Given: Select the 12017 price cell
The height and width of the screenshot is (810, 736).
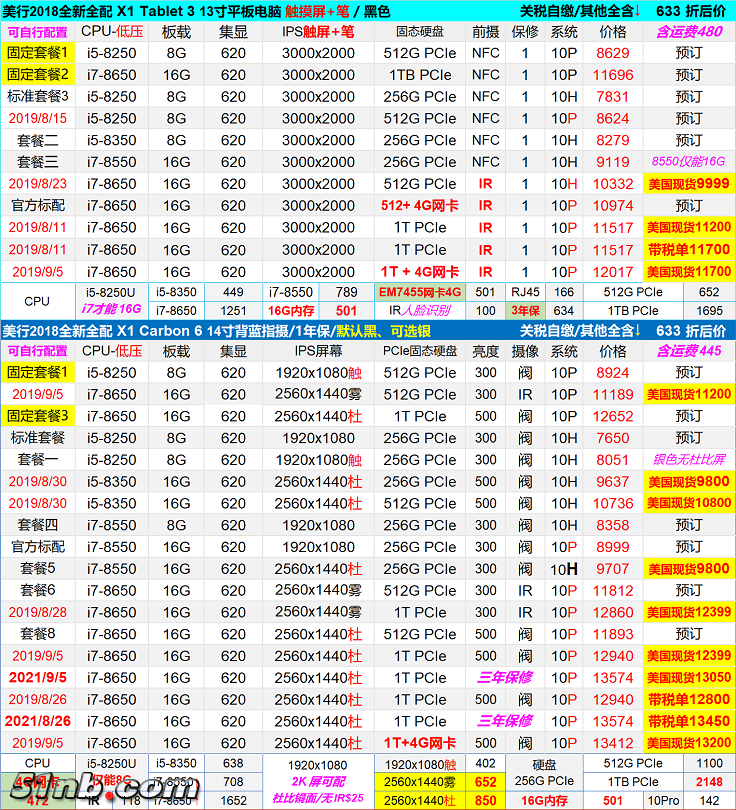Looking at the screenshot, I should click(613, 272).
